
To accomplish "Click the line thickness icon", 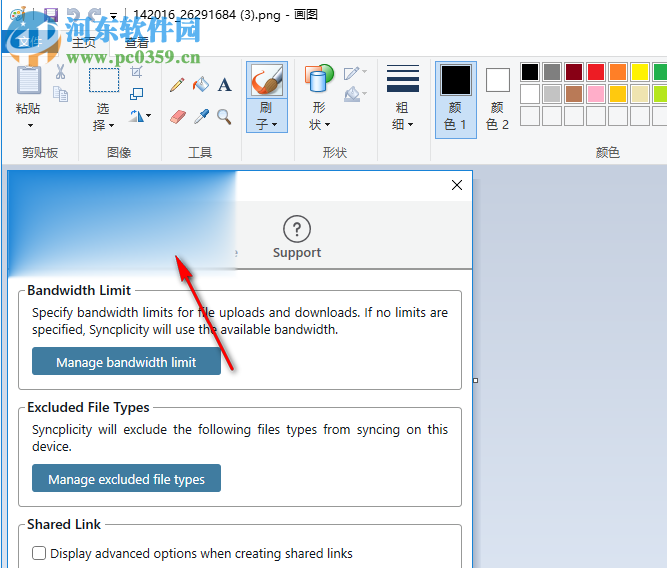I will (403, 79).
